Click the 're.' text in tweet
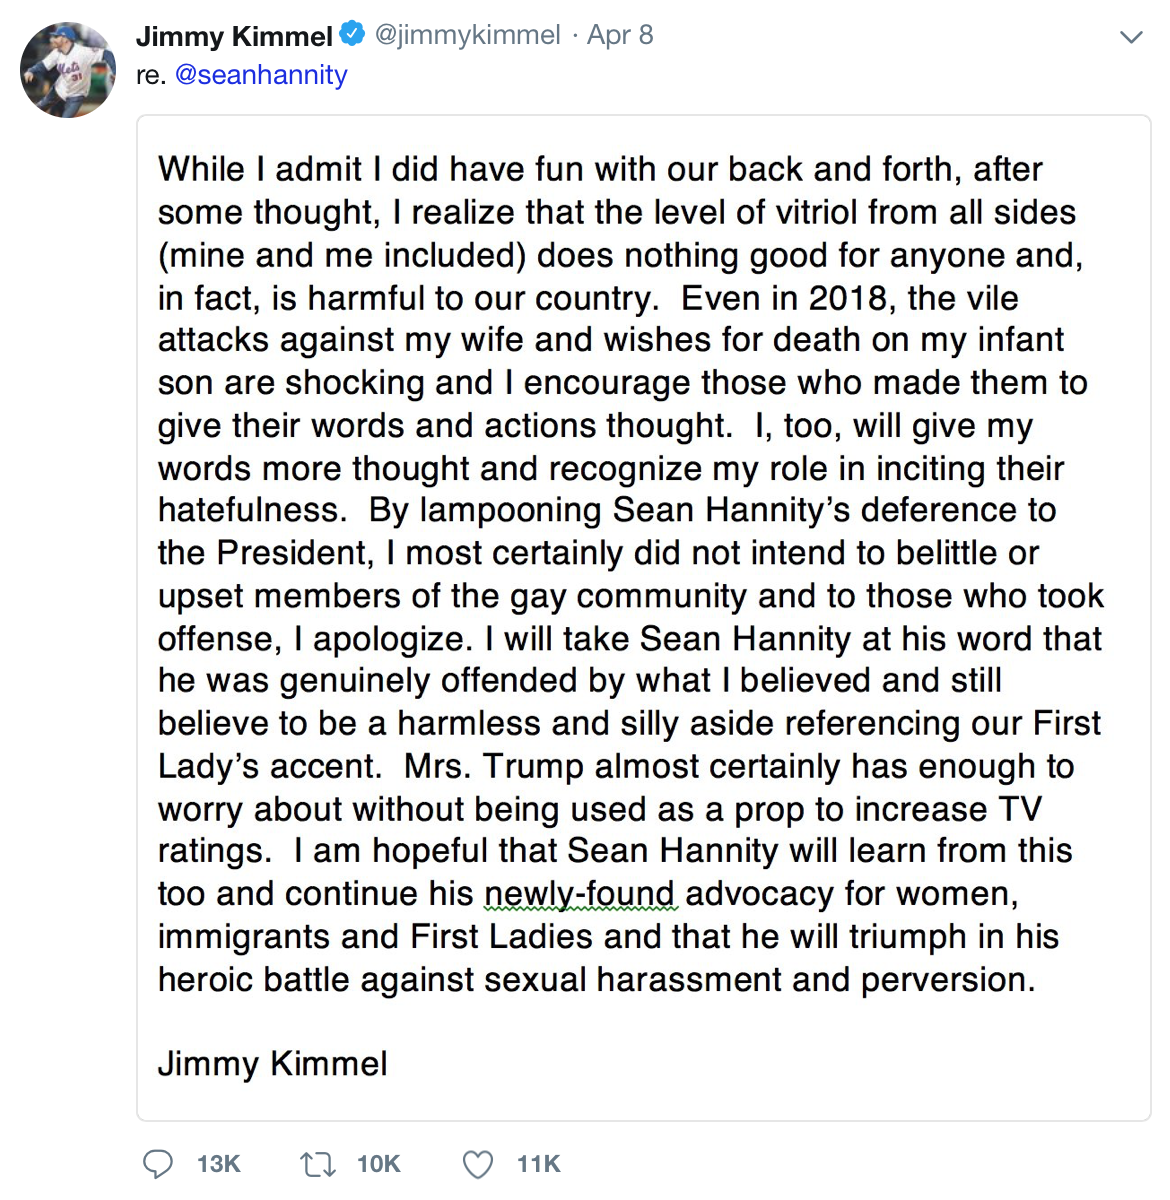Viewport: 1170px width, 1200px height. (151, 75)
